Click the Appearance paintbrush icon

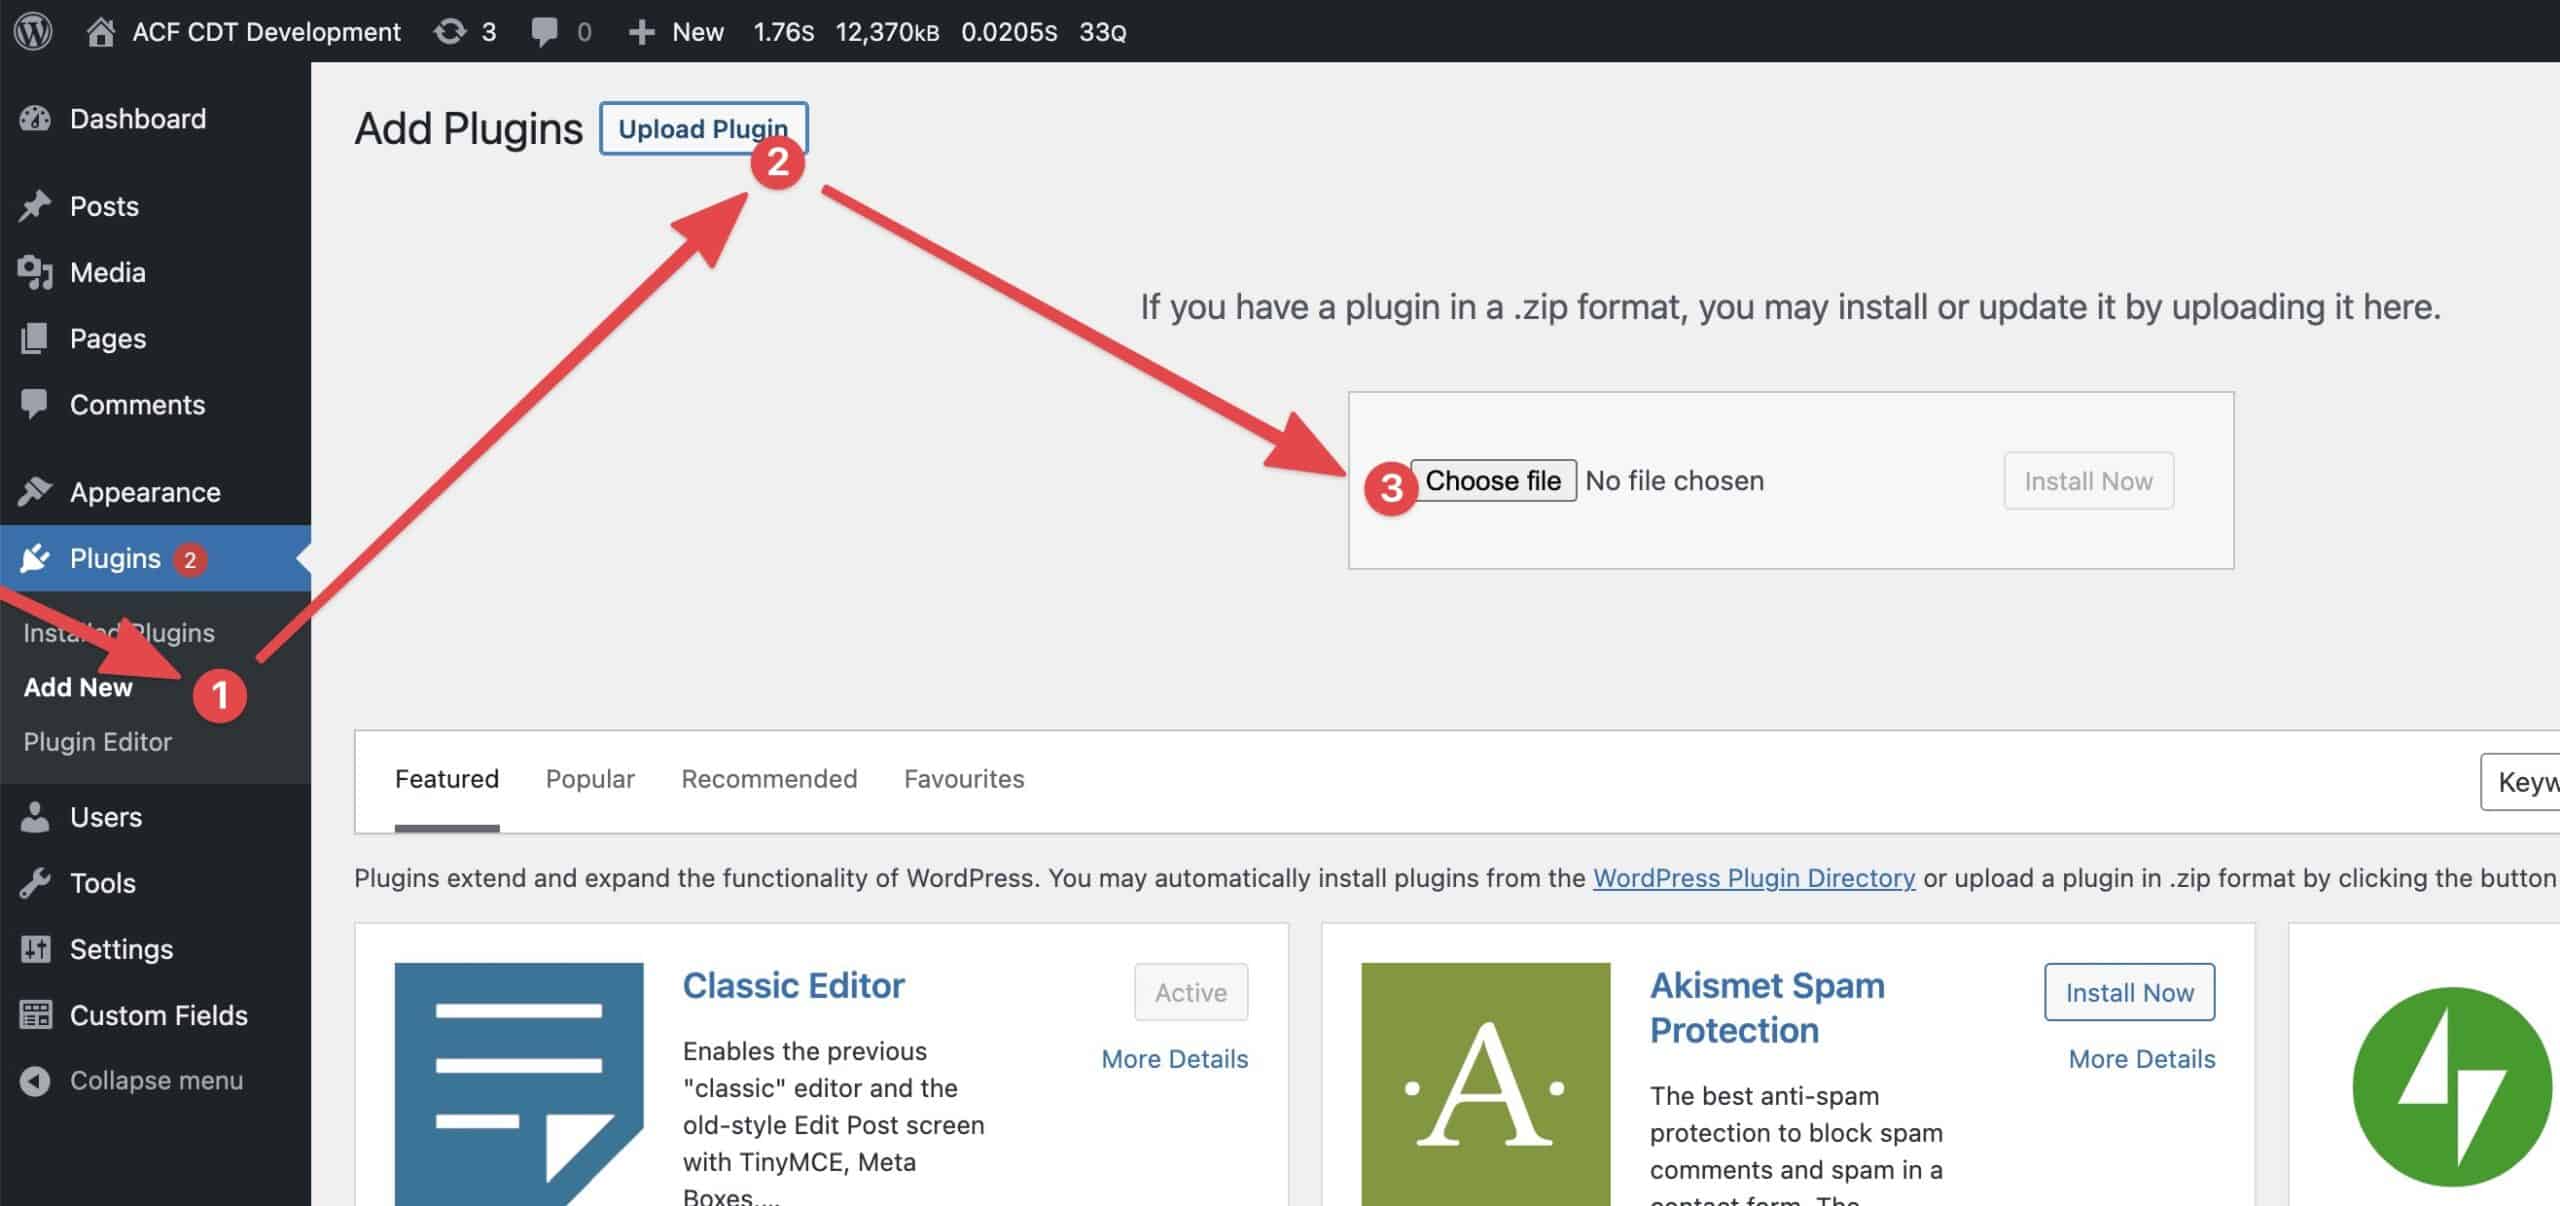pos(35,491)
